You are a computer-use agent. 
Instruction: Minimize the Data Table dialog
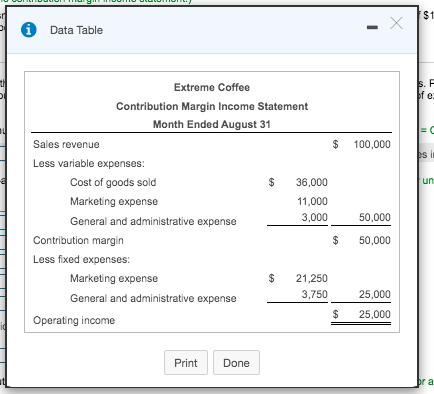click(372, 27)
